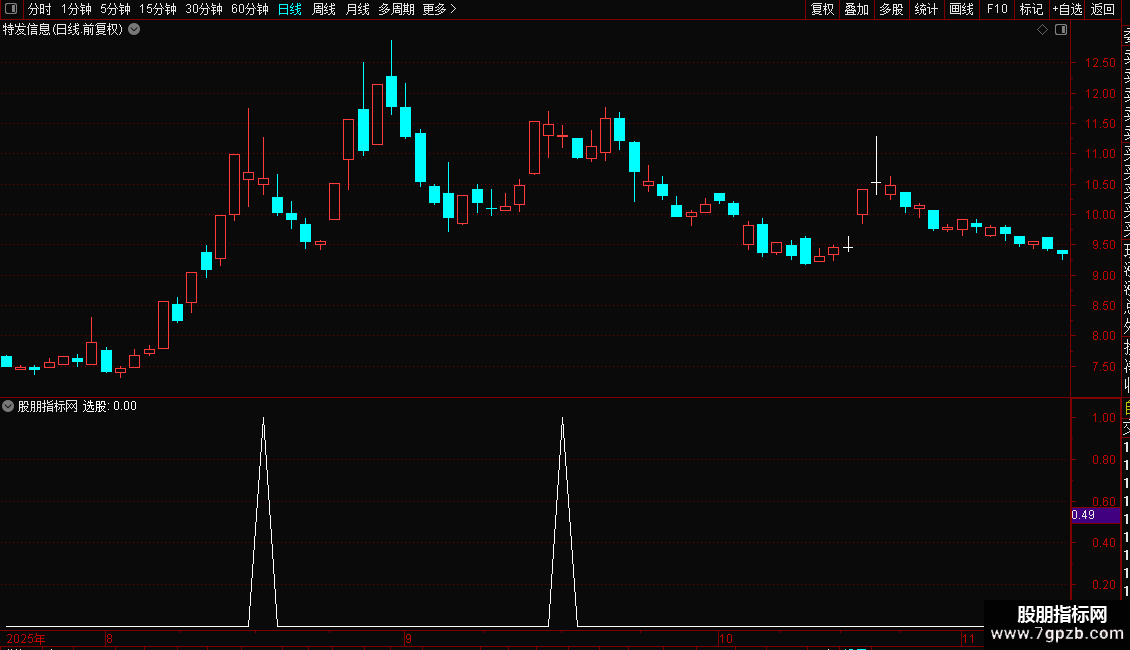Click the 标记 mark button
The image size is (1130, 650).
1031,9
